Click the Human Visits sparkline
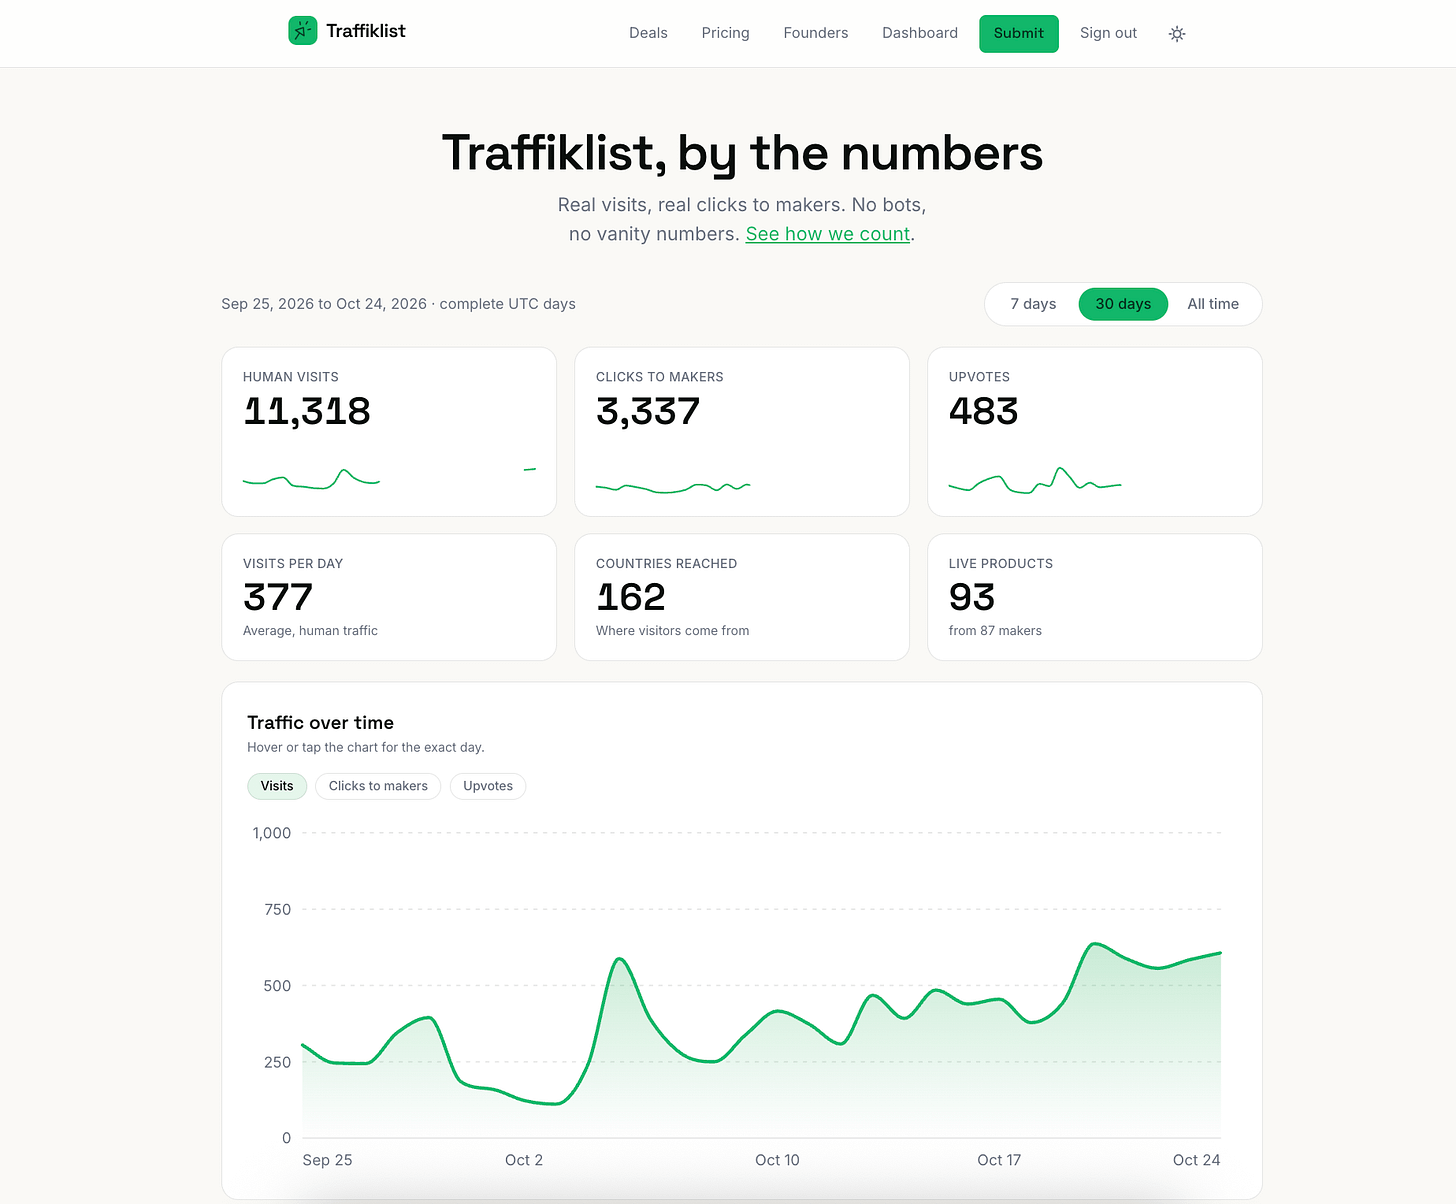 (389, 478)
